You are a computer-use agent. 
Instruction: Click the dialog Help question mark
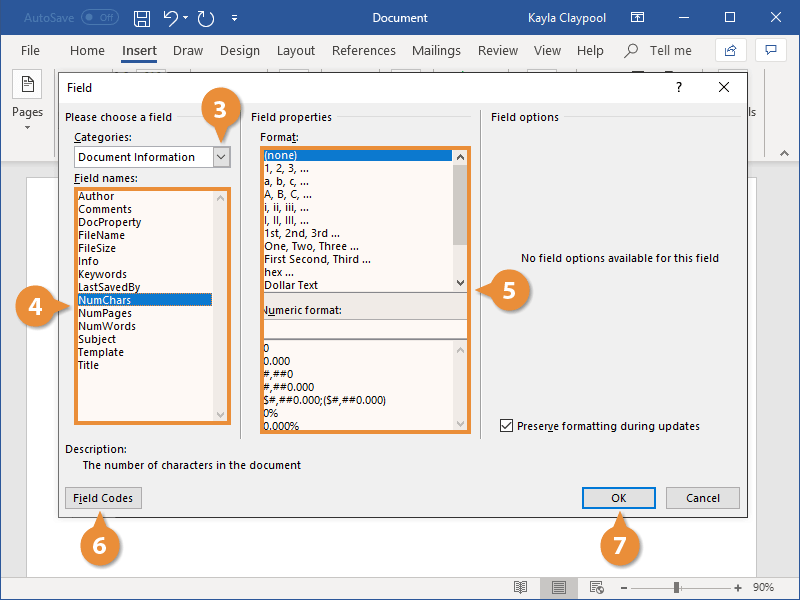680,88
